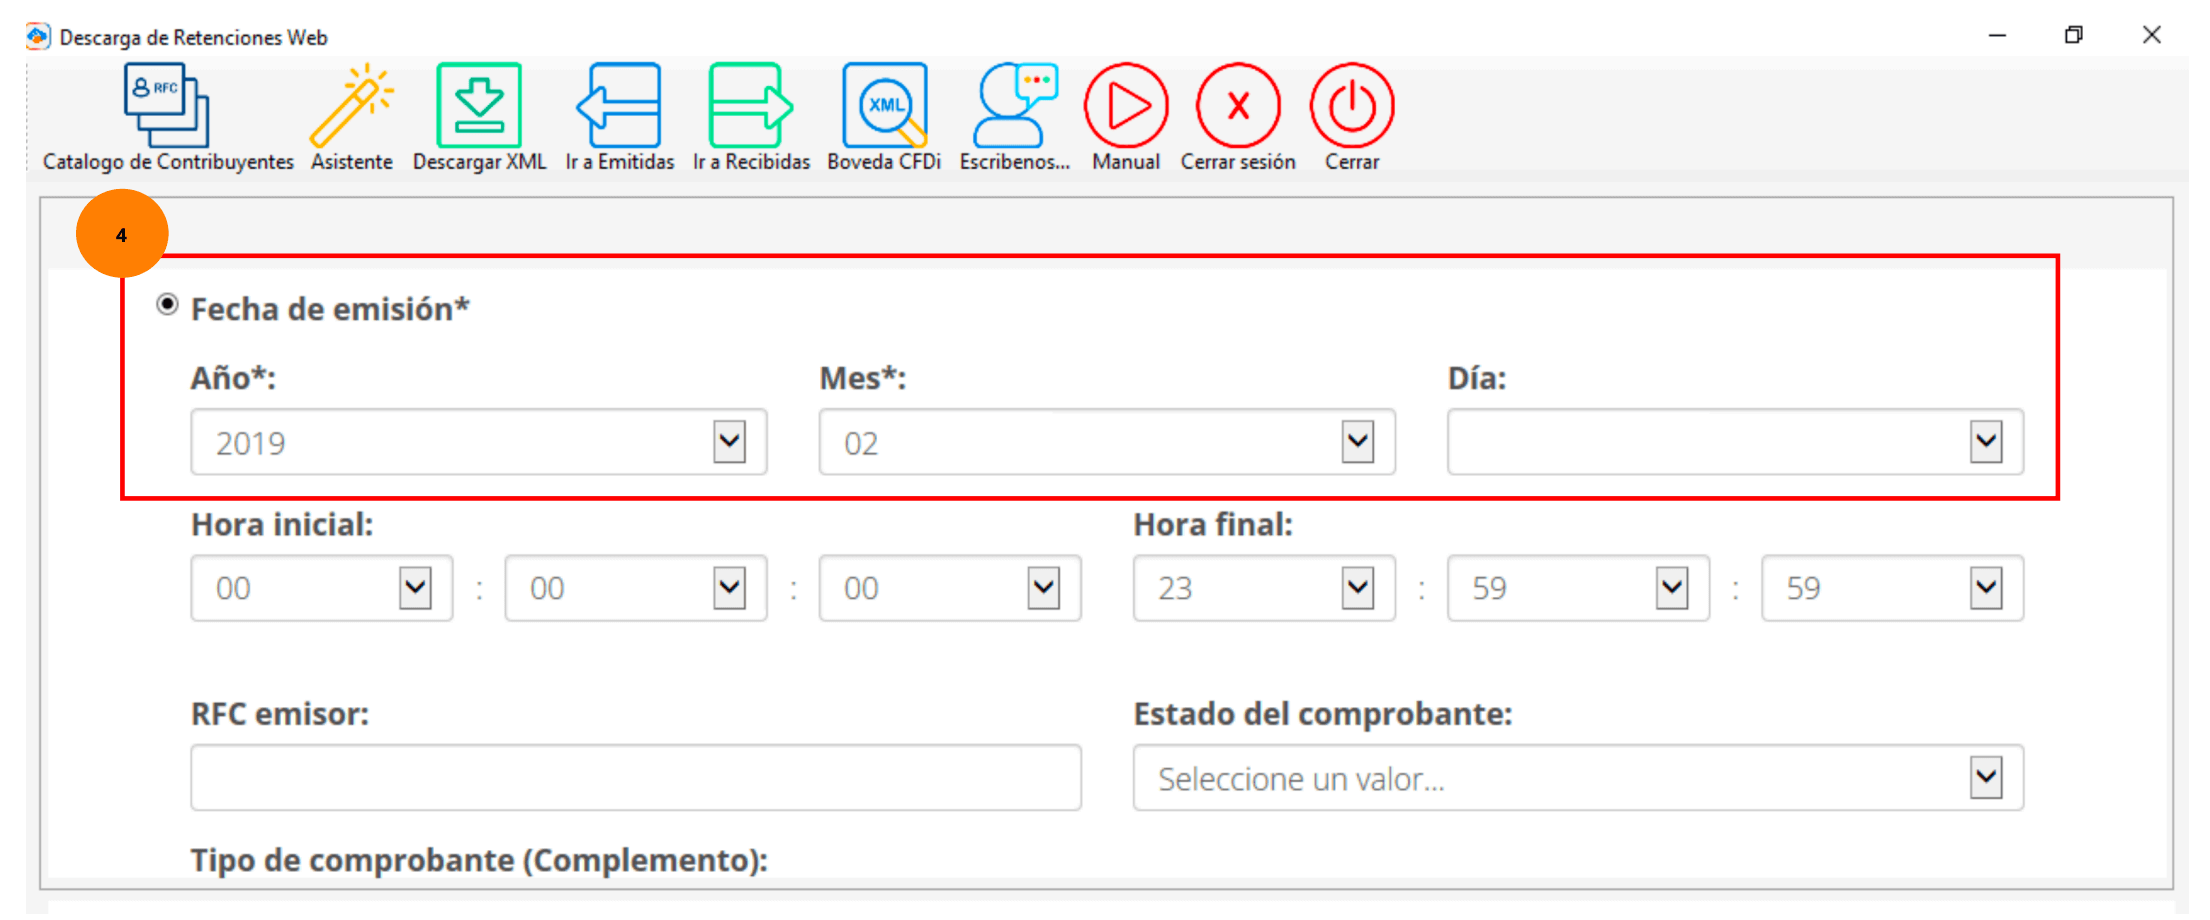Open Hora final seconds dropdown

[x=1985, y=588]
